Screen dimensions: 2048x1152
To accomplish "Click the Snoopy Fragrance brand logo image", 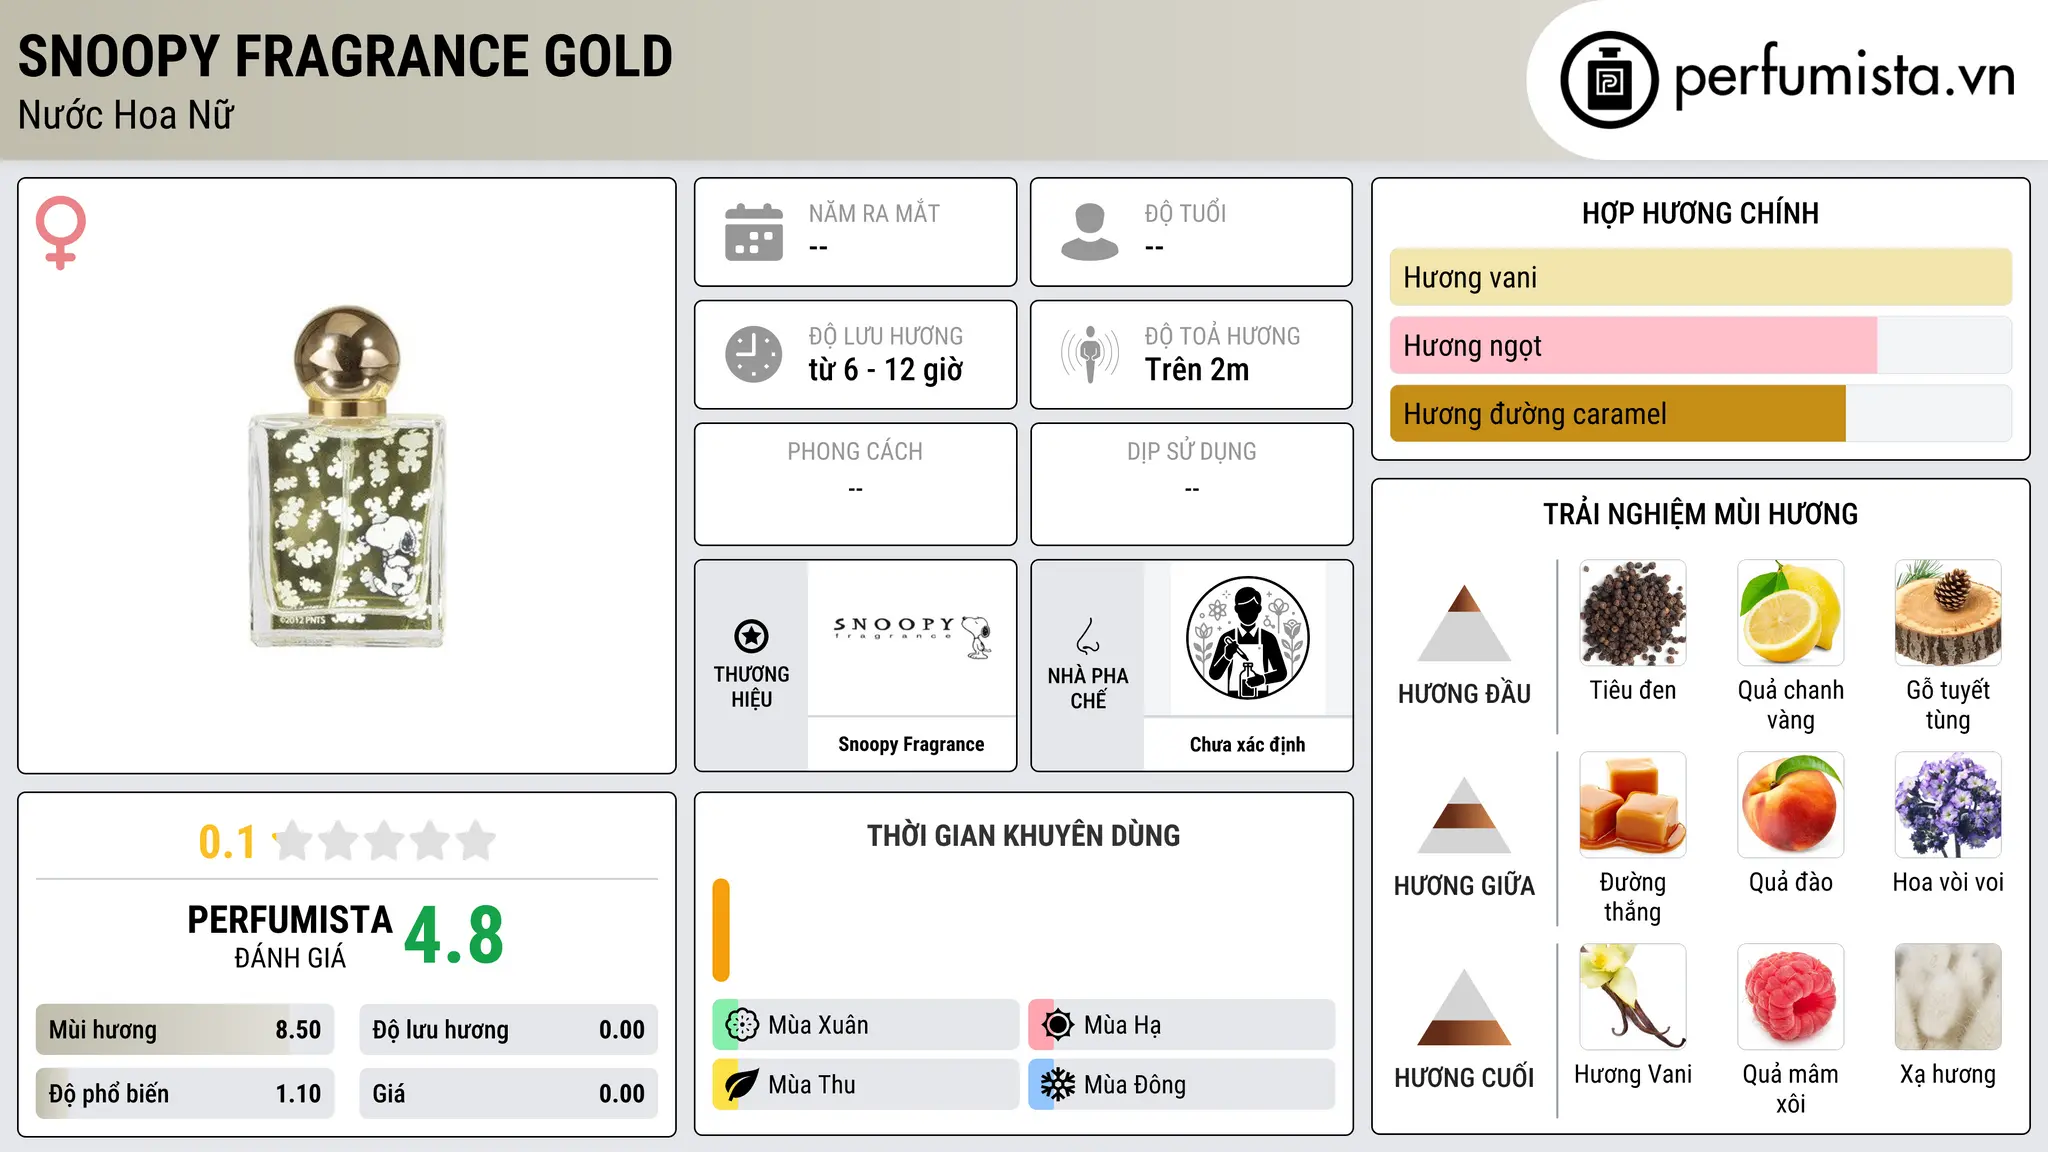I will [911, 637].
